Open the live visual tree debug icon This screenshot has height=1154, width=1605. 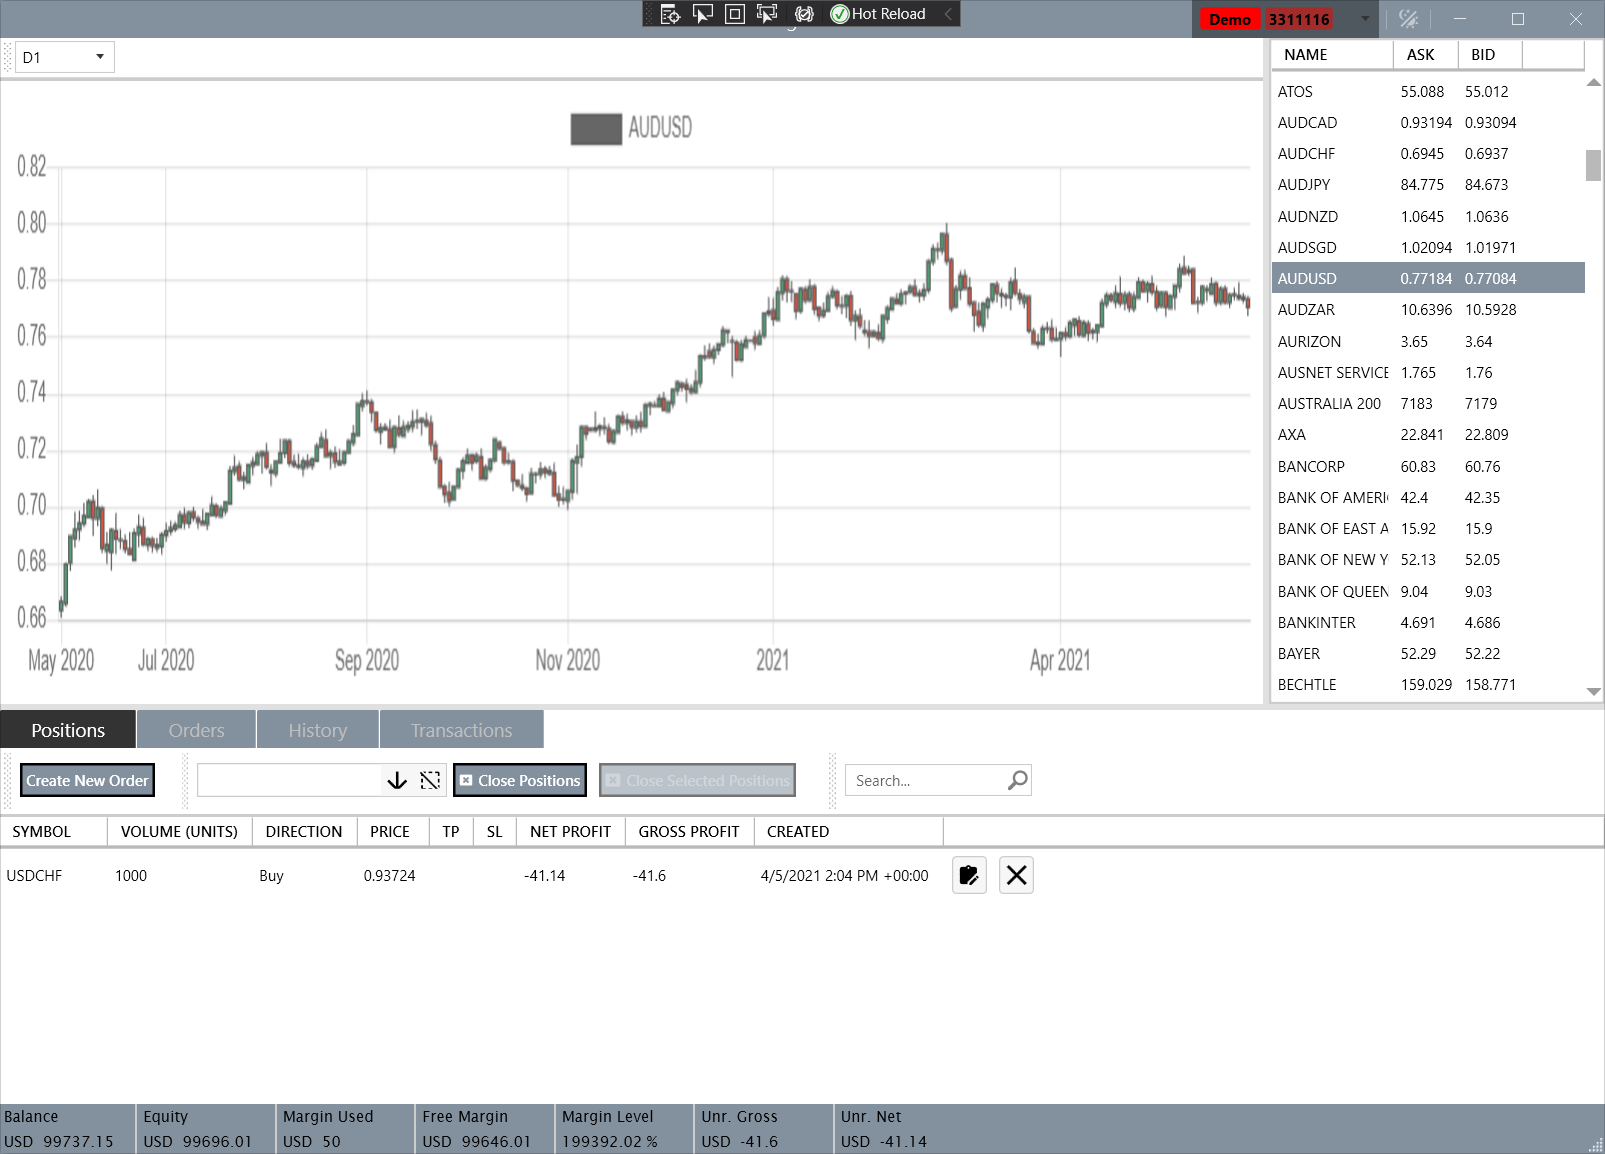coord(670,14)
